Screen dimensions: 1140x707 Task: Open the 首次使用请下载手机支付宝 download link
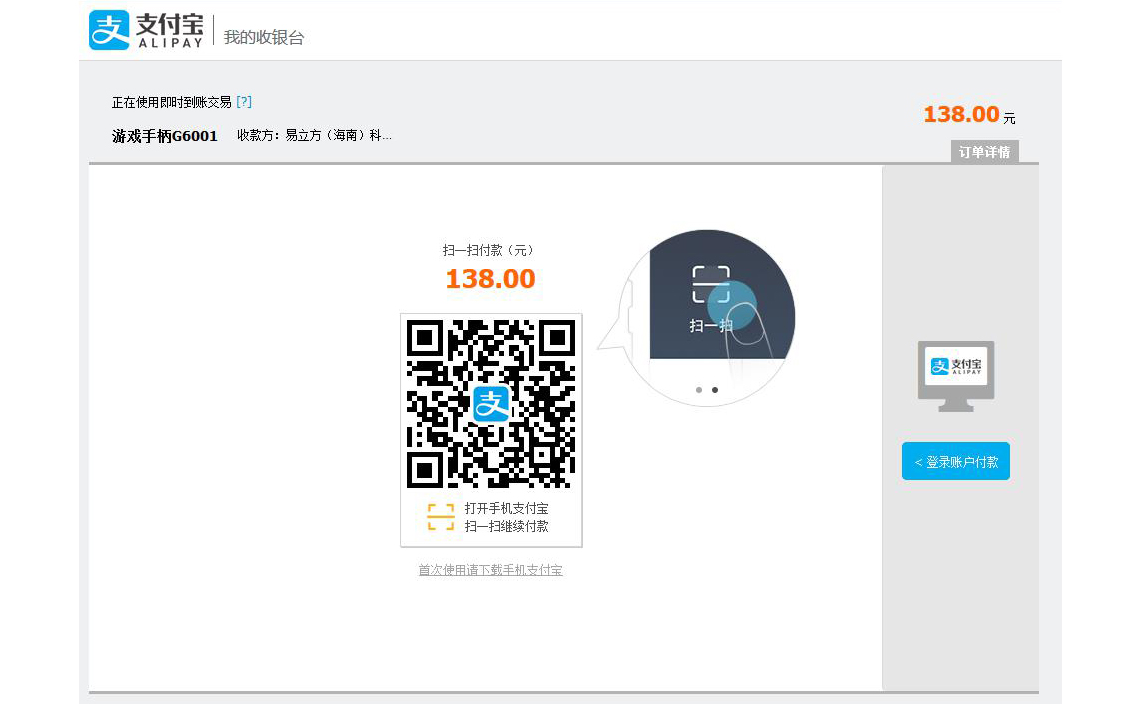tap(491, 570)
